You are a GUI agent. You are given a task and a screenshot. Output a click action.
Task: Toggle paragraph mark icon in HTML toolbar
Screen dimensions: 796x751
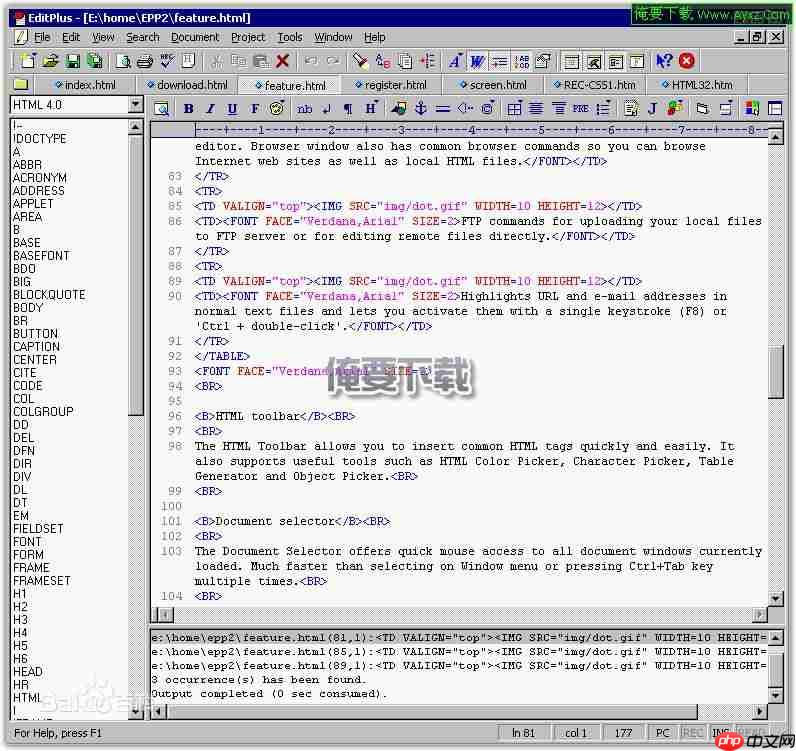pyautogui.click(x=348, y=109)
